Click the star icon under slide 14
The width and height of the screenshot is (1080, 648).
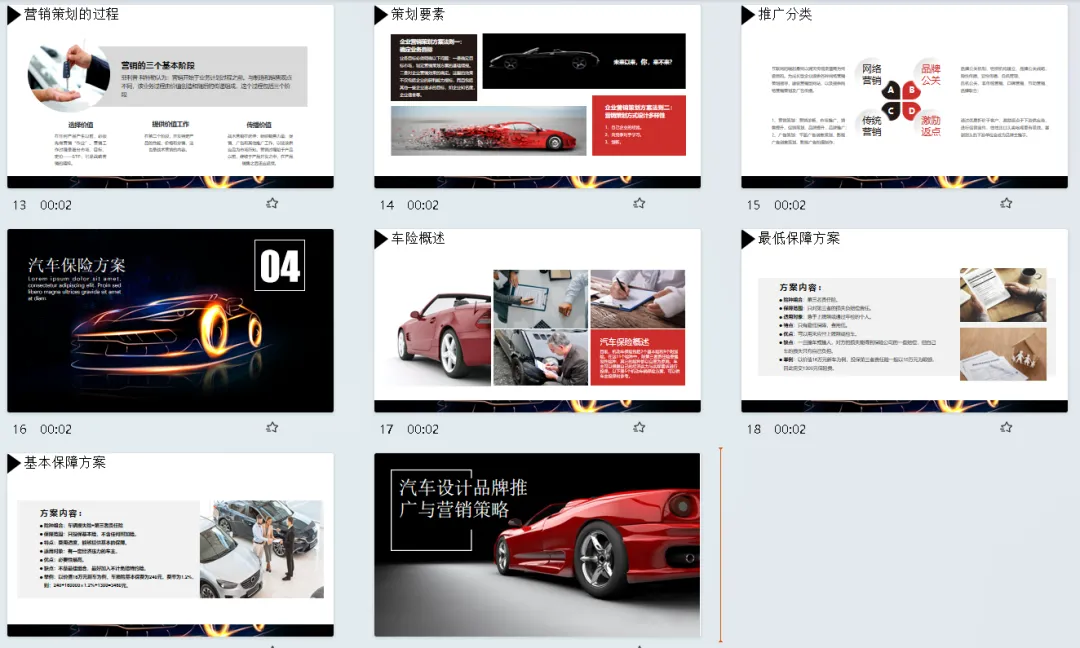click(639, 202)
